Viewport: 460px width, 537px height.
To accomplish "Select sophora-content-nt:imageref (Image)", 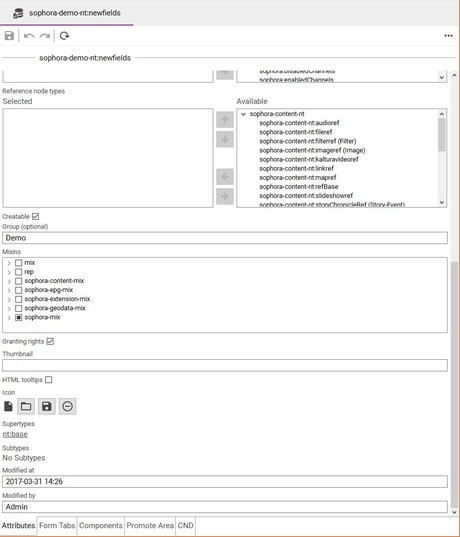I will [x=312, y=150].
